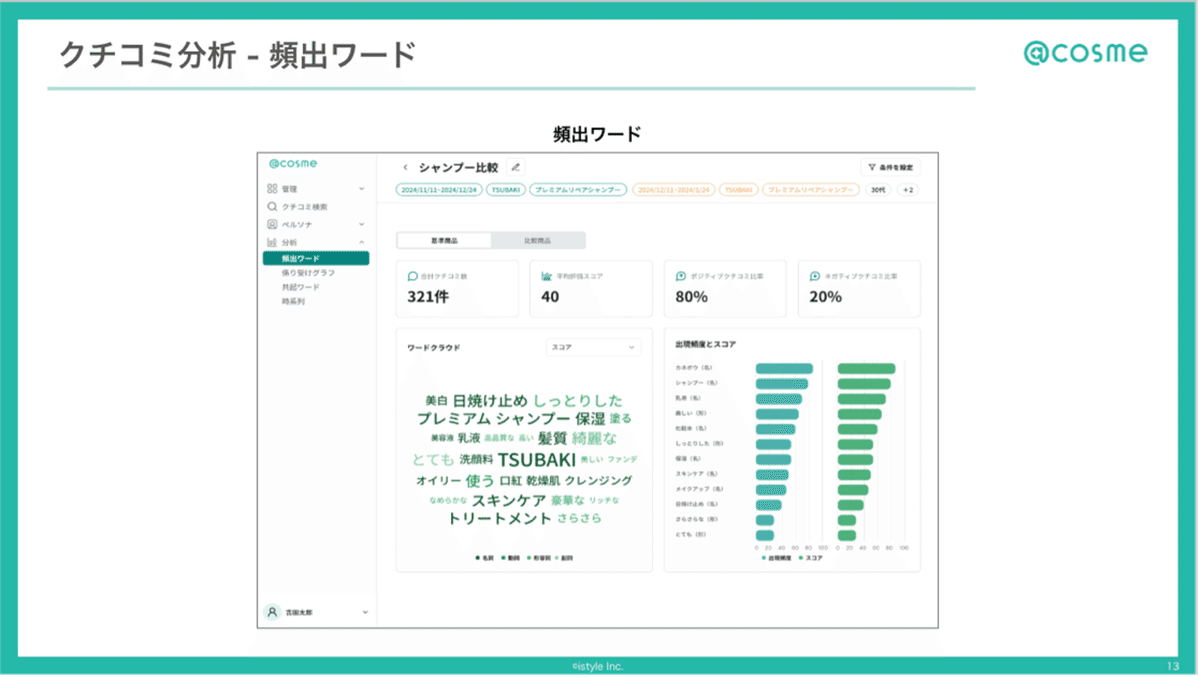1200x678 pixels.
Task: Toggle 名詞 legend in word cloud
Action: click(484, 557)
